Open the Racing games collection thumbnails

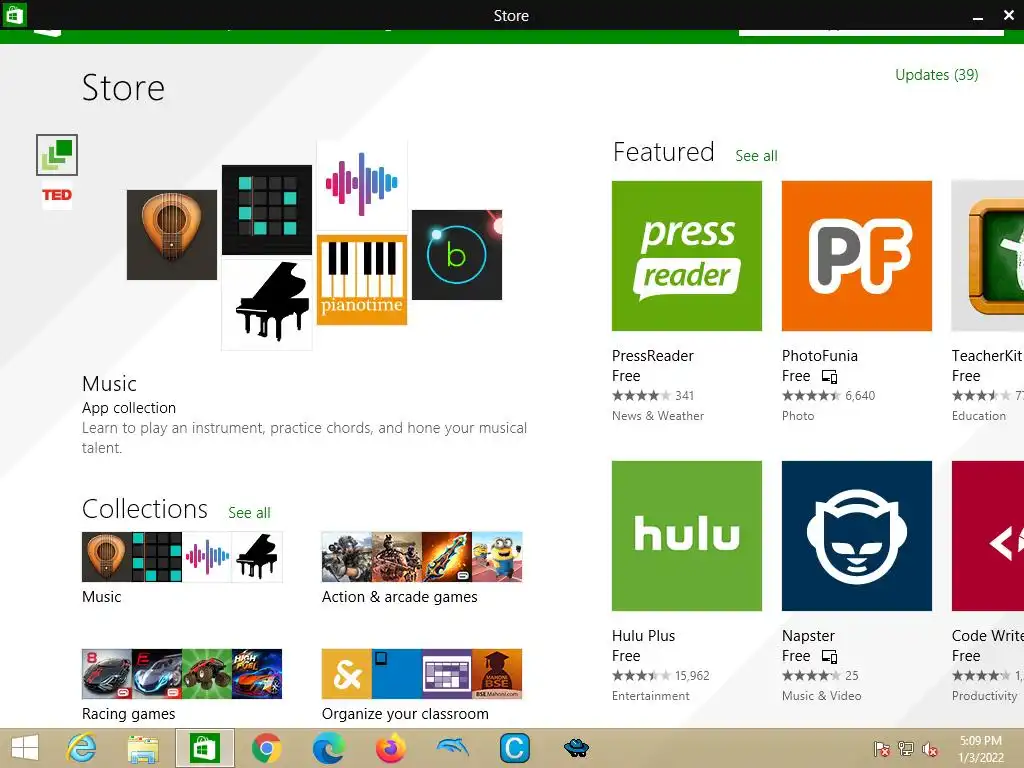(182, 674)
